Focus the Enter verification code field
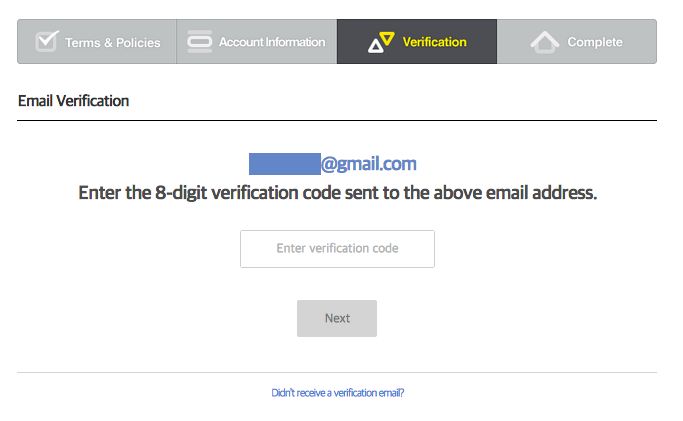 click(x=337, y=249)
